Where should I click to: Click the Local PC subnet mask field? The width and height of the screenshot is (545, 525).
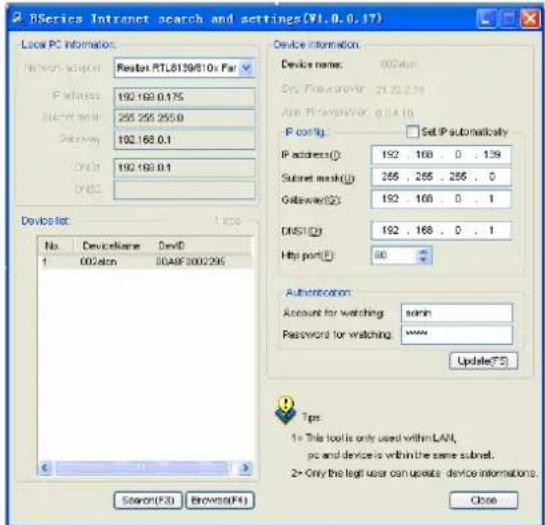click(x=184, y=118)
